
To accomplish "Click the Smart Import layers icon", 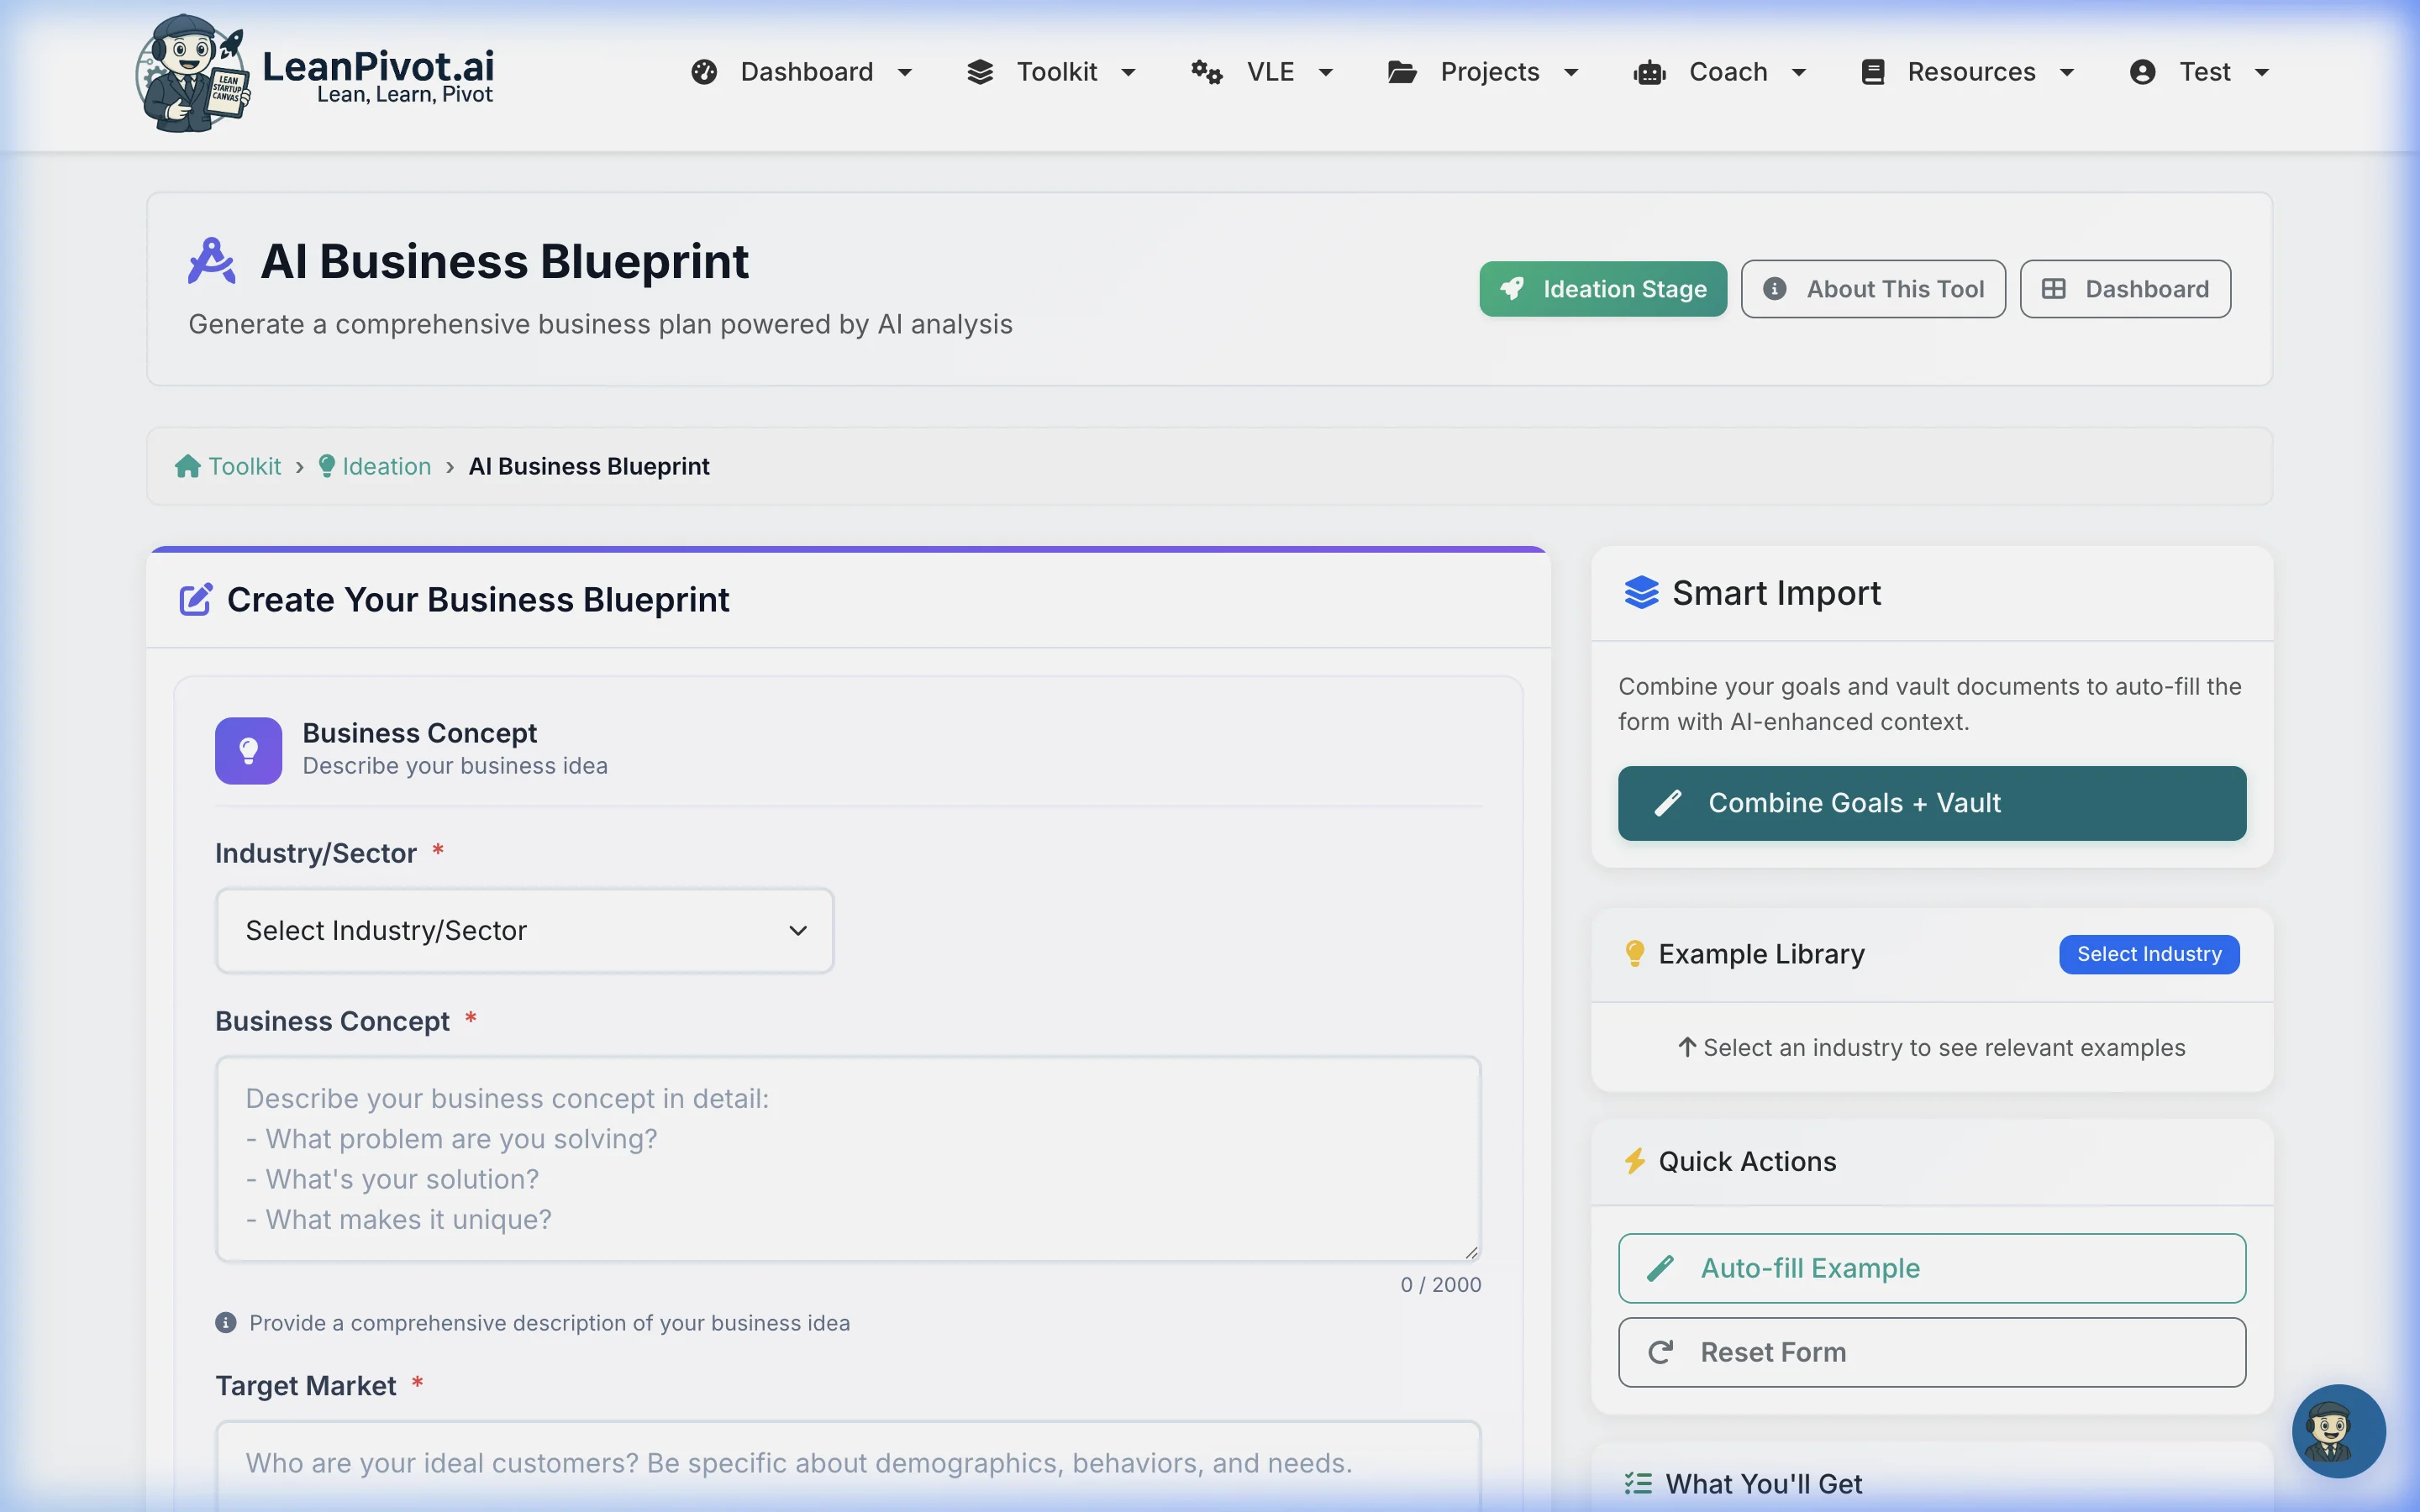I will [x=1641, y=593].
